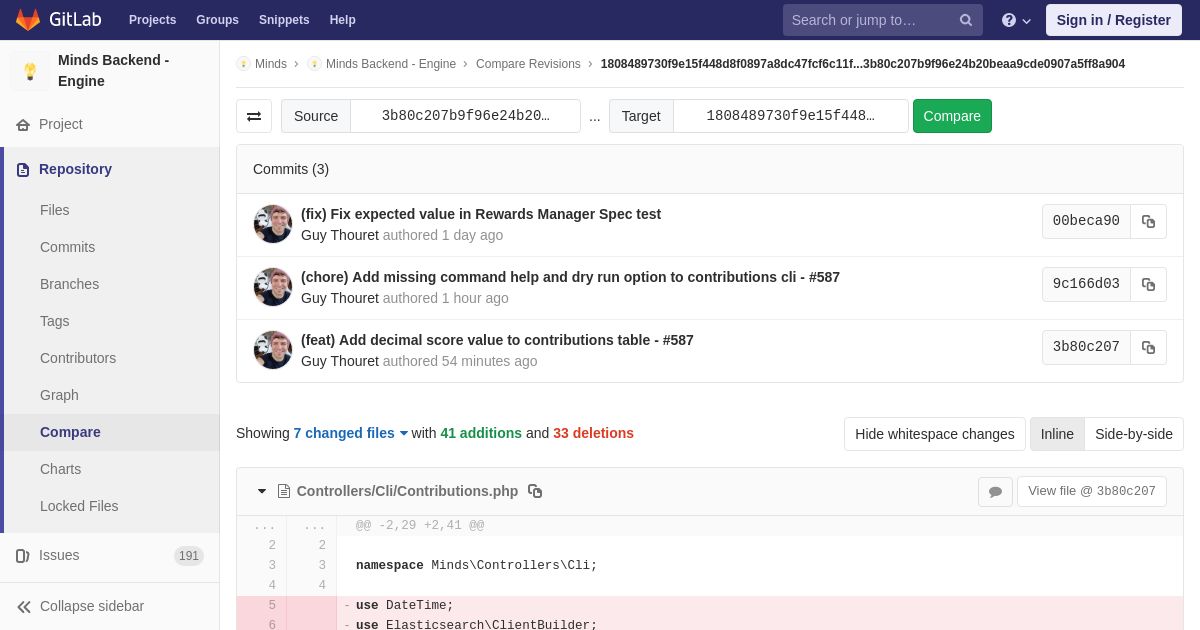Open author avatar for feat commit

pyautogui.click(x=273, y=350)
